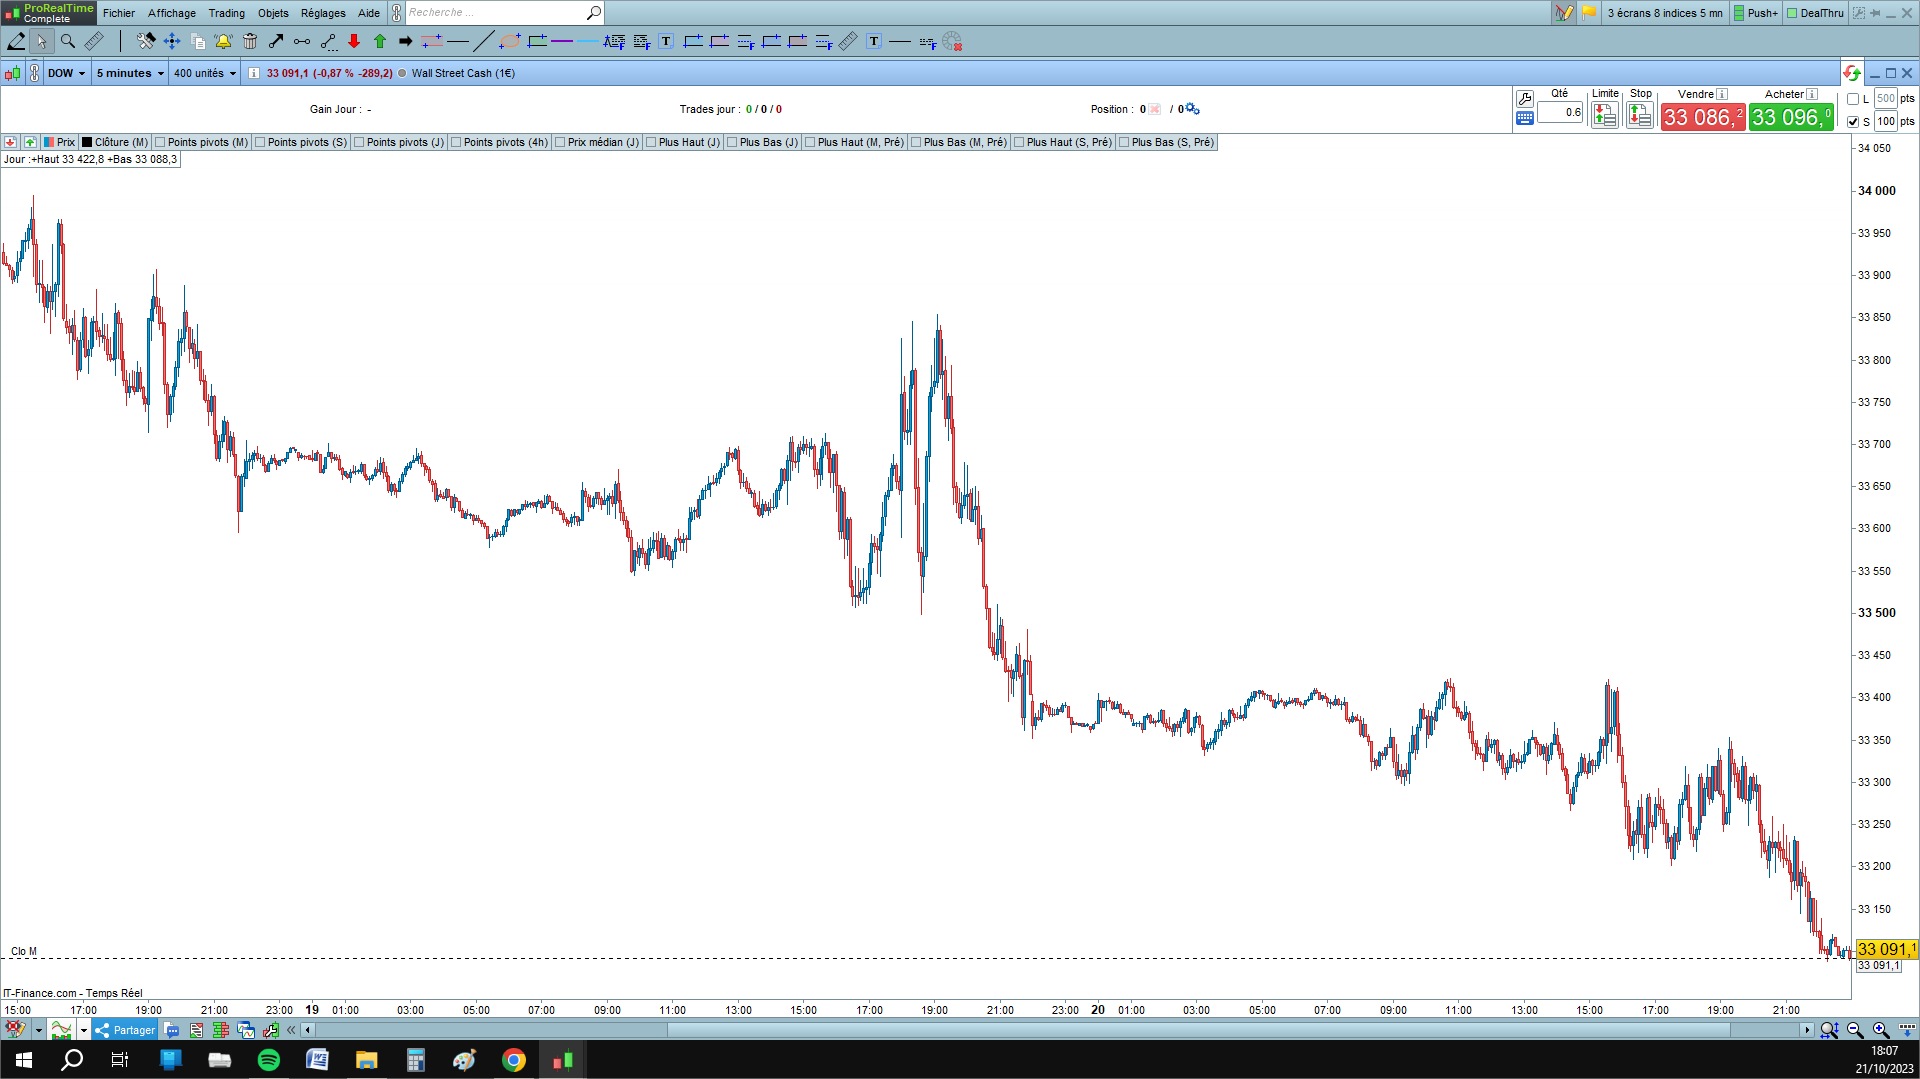Open the order panel wrench settings
The width and height of the screenshot is (1920, 1079).
point(1525,98)
